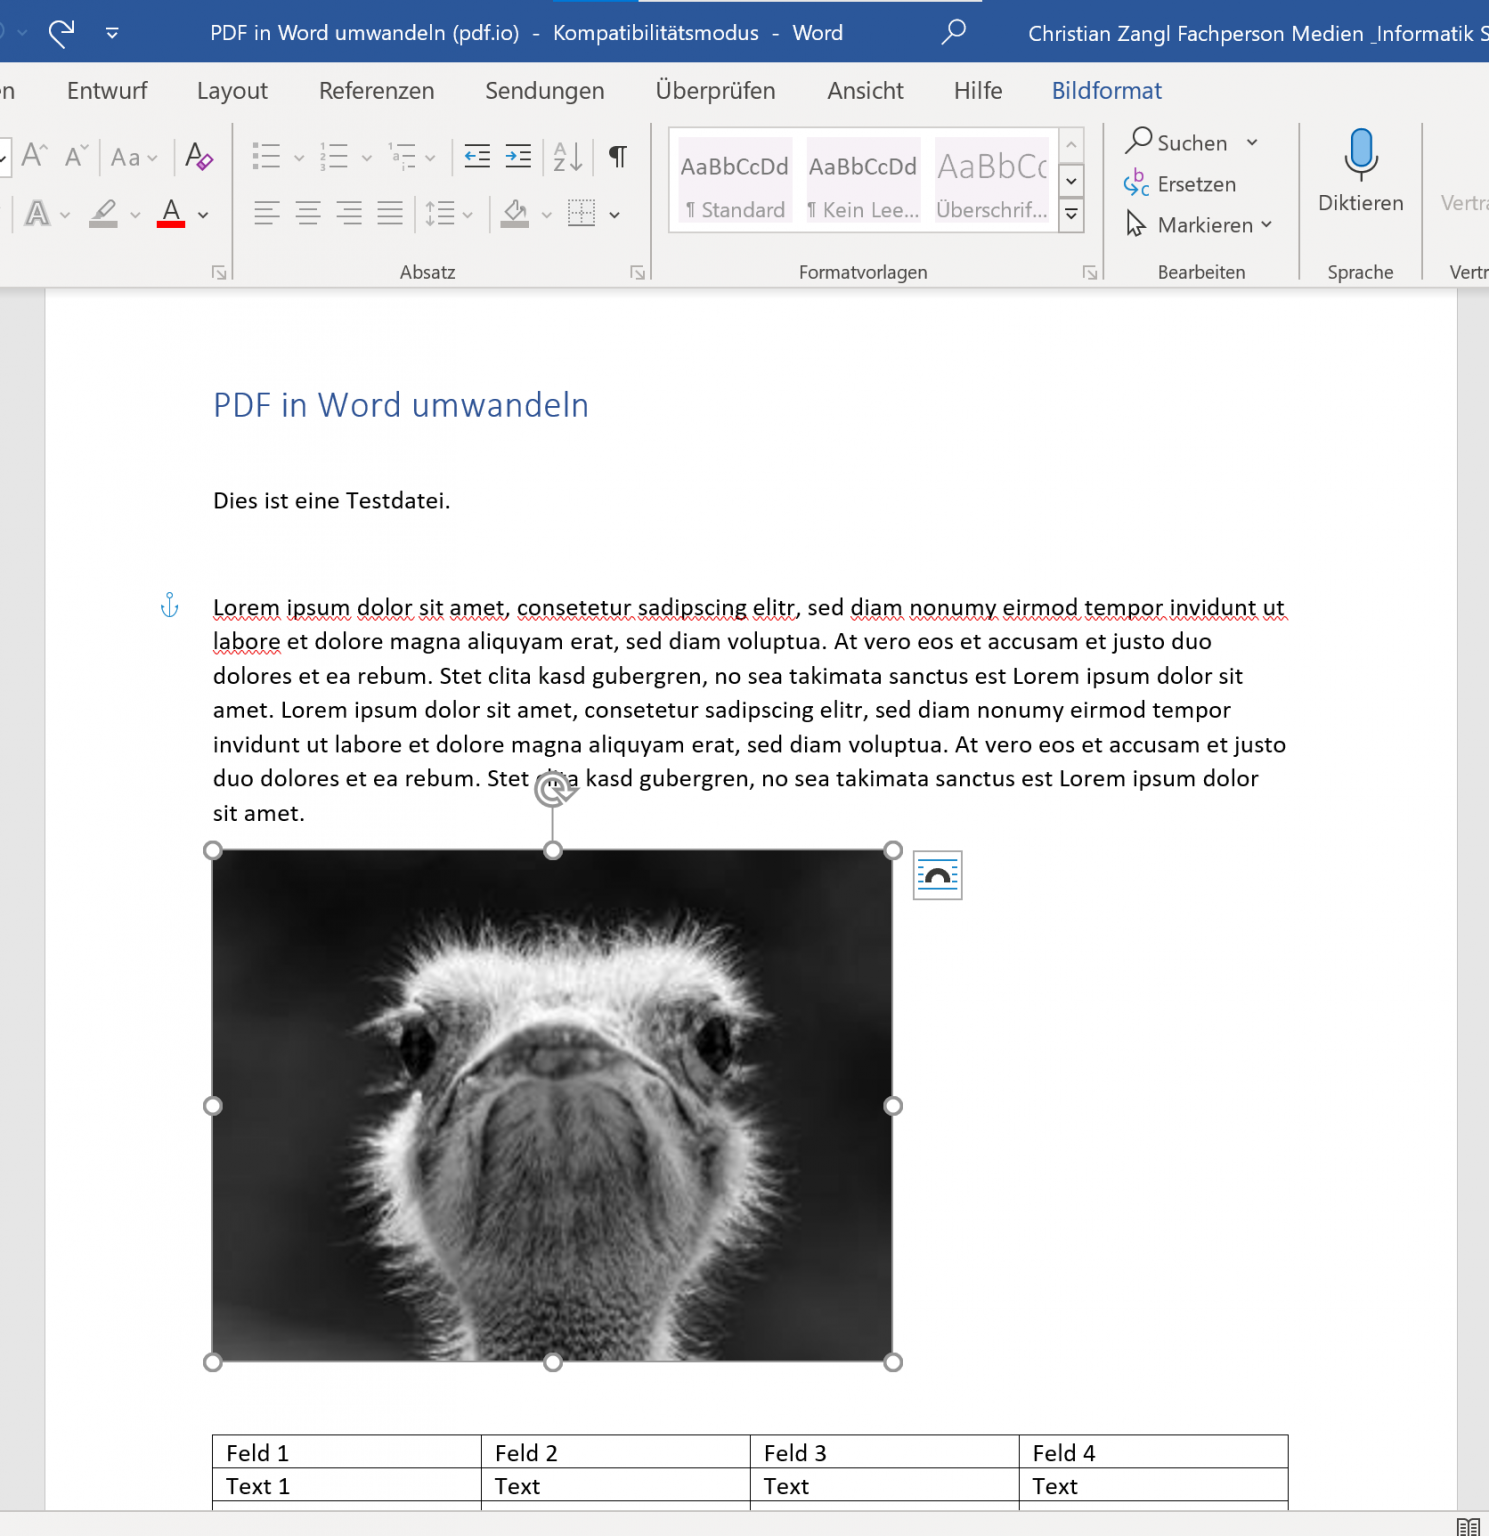Open the layout options beside the ostrich image
The height and width of the screenshot is (1536, 1489).
tap(937, 874)
